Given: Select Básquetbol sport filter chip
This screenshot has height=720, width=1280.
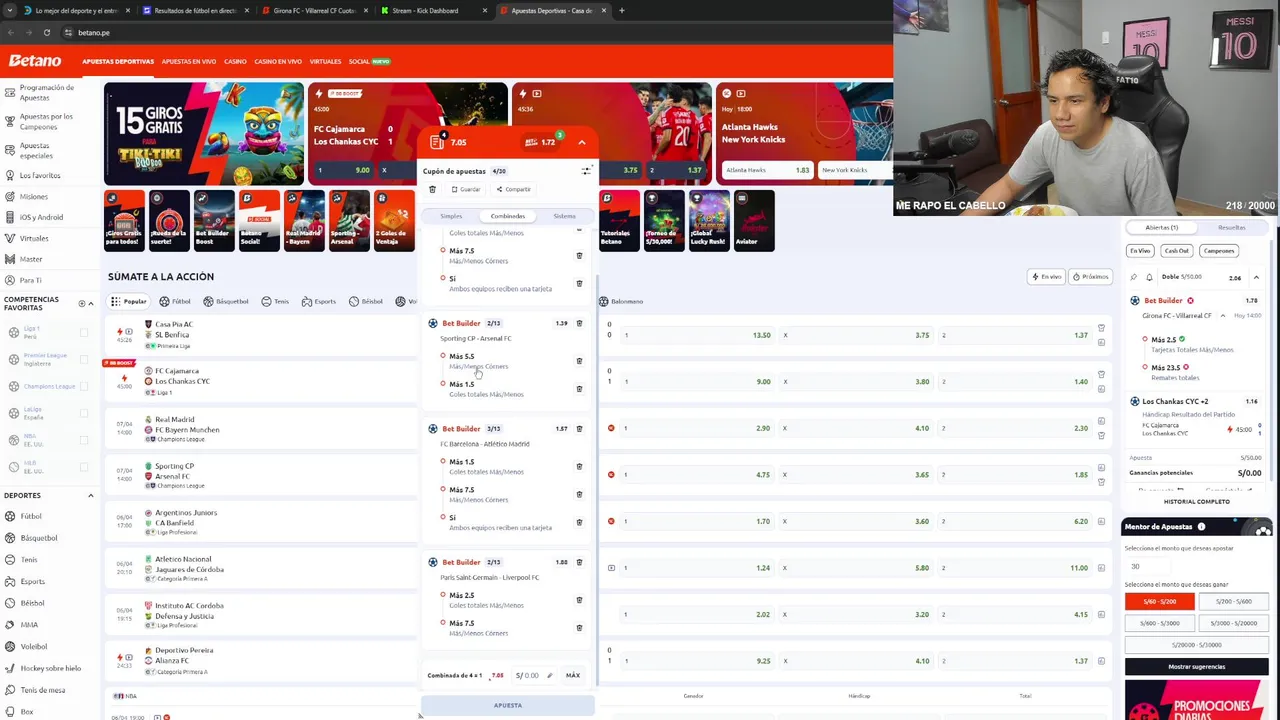Looking at the screenshot, I should pyautogui.click(x=226, y=301).
